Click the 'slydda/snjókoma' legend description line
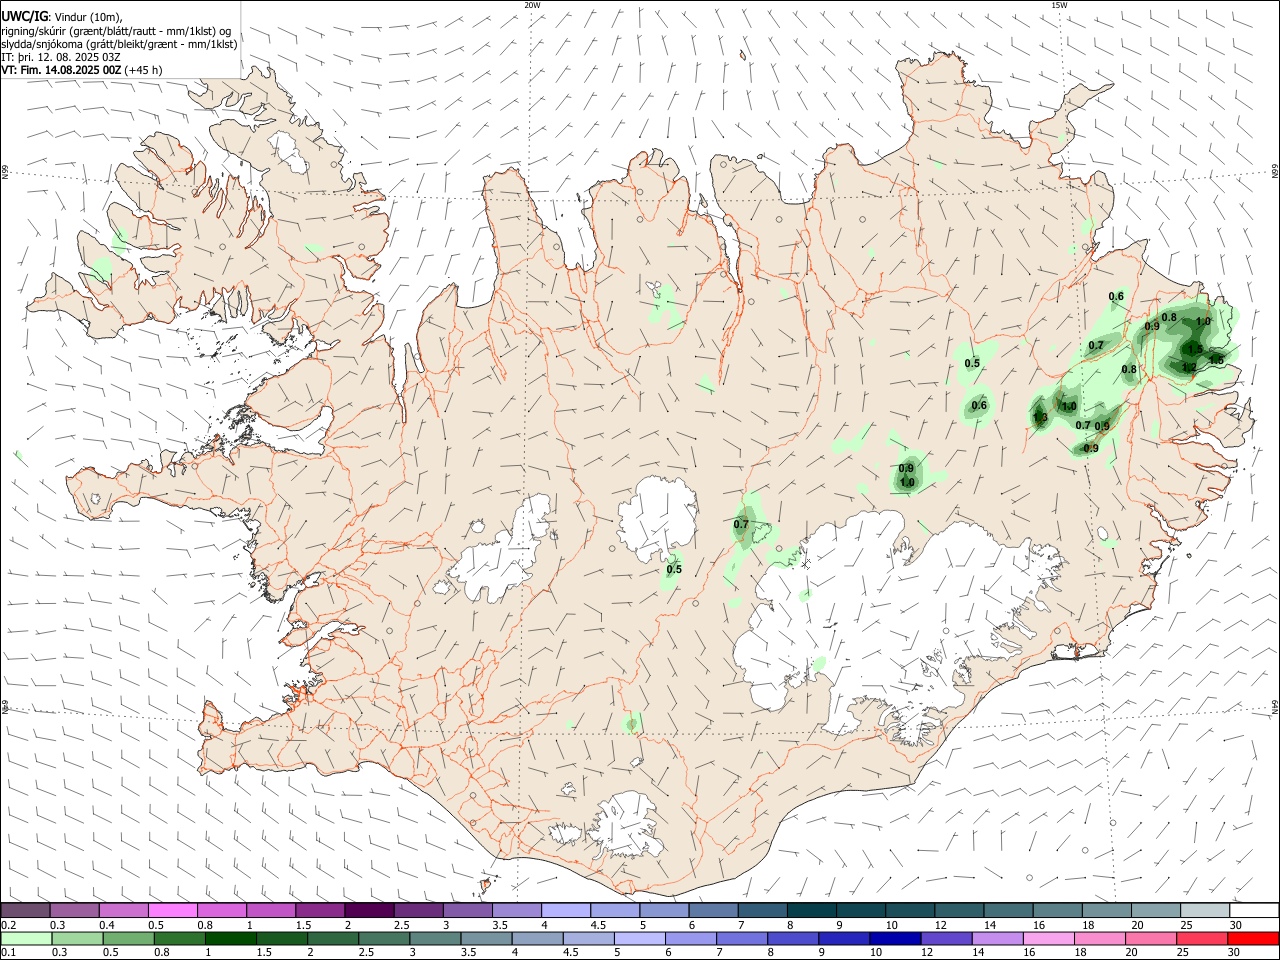 coord(120,44)
